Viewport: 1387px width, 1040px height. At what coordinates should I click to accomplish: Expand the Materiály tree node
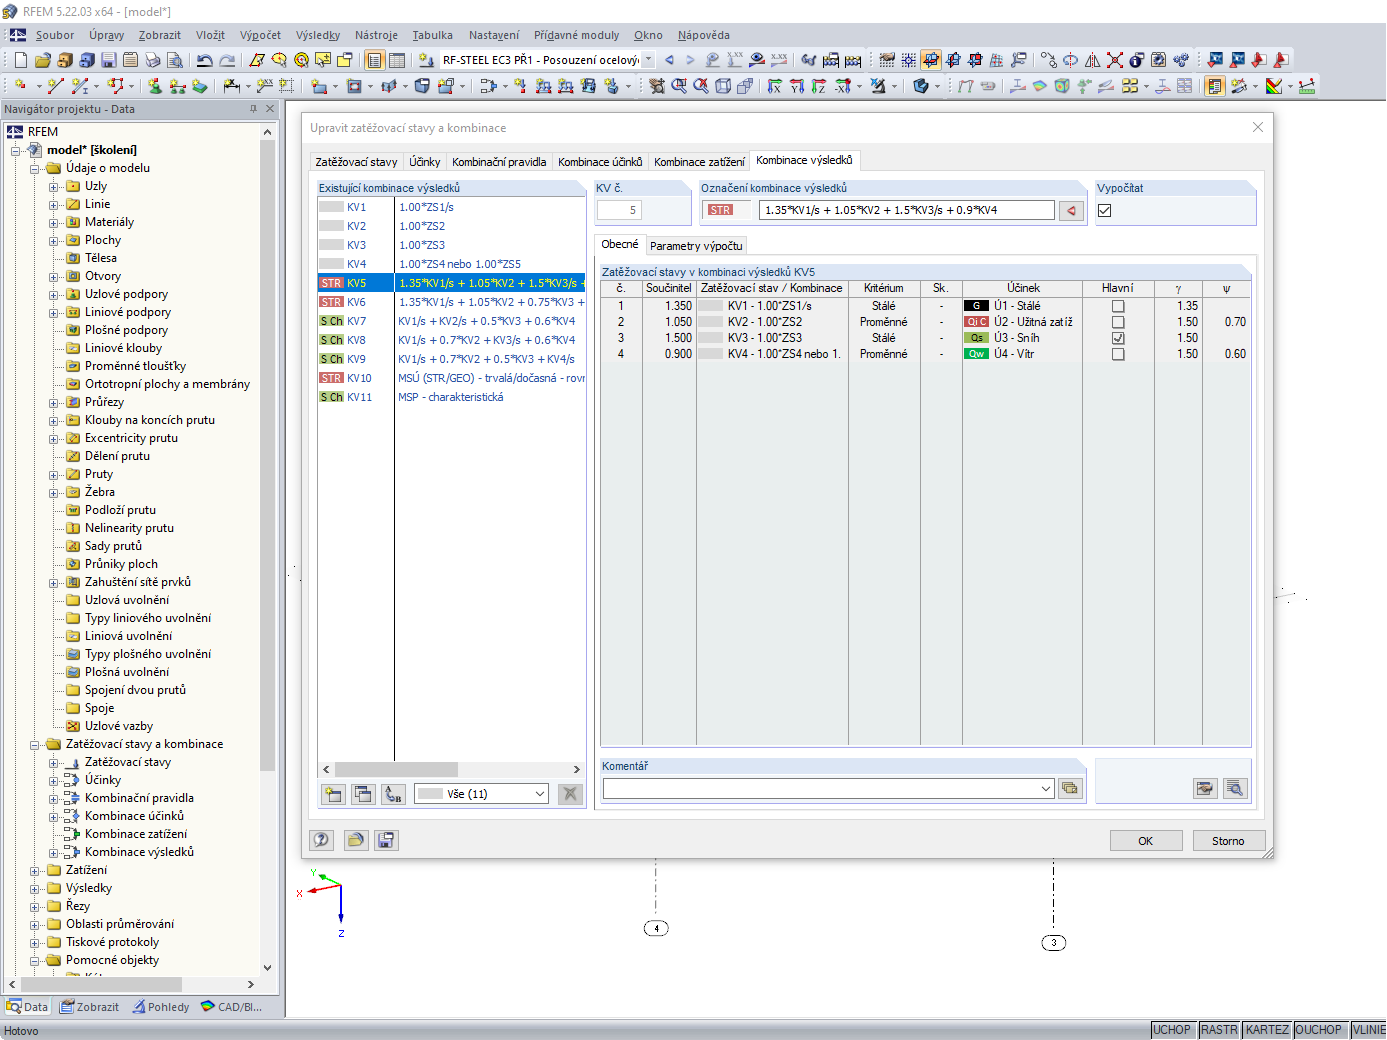tap(54, 222)
